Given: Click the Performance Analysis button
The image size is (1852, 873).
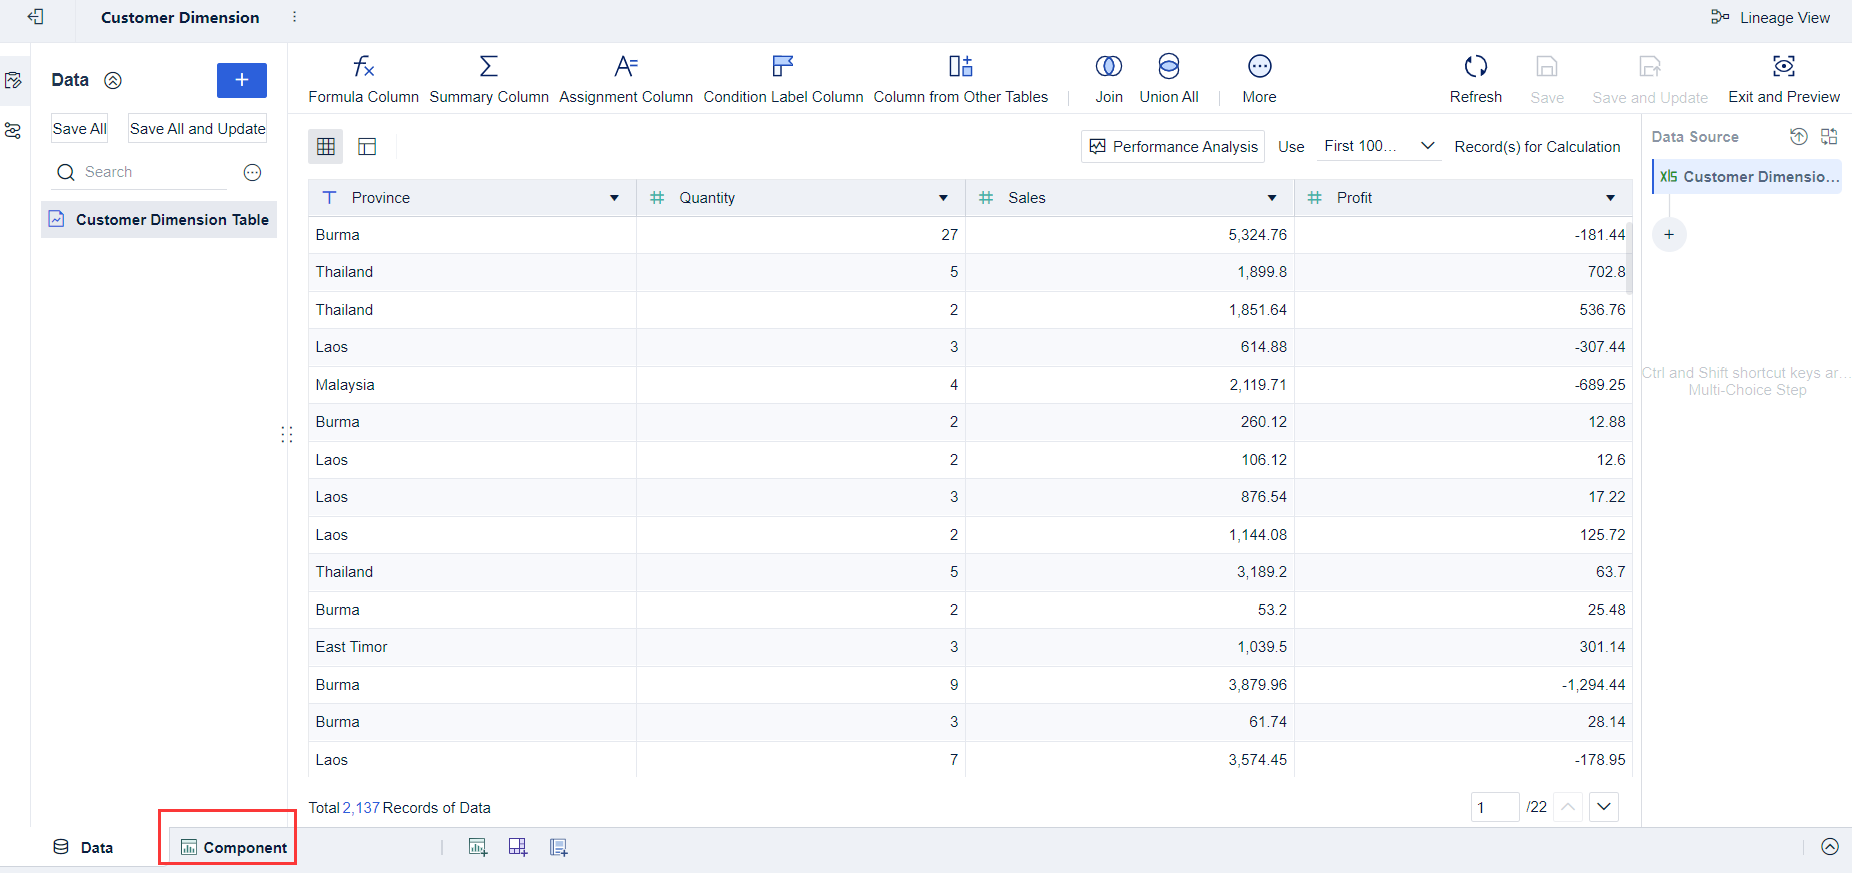Looking at the screenshot, I should 1173,147.
